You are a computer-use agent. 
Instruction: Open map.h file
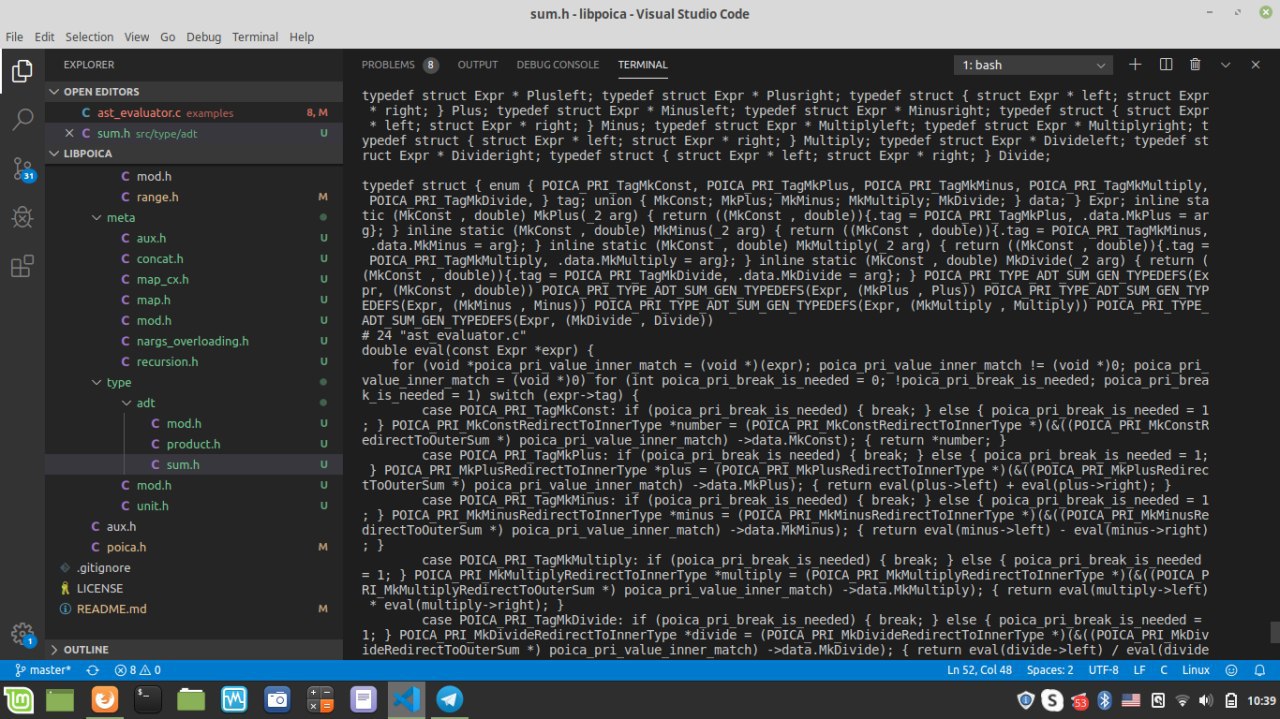click(x=193, y=300)
